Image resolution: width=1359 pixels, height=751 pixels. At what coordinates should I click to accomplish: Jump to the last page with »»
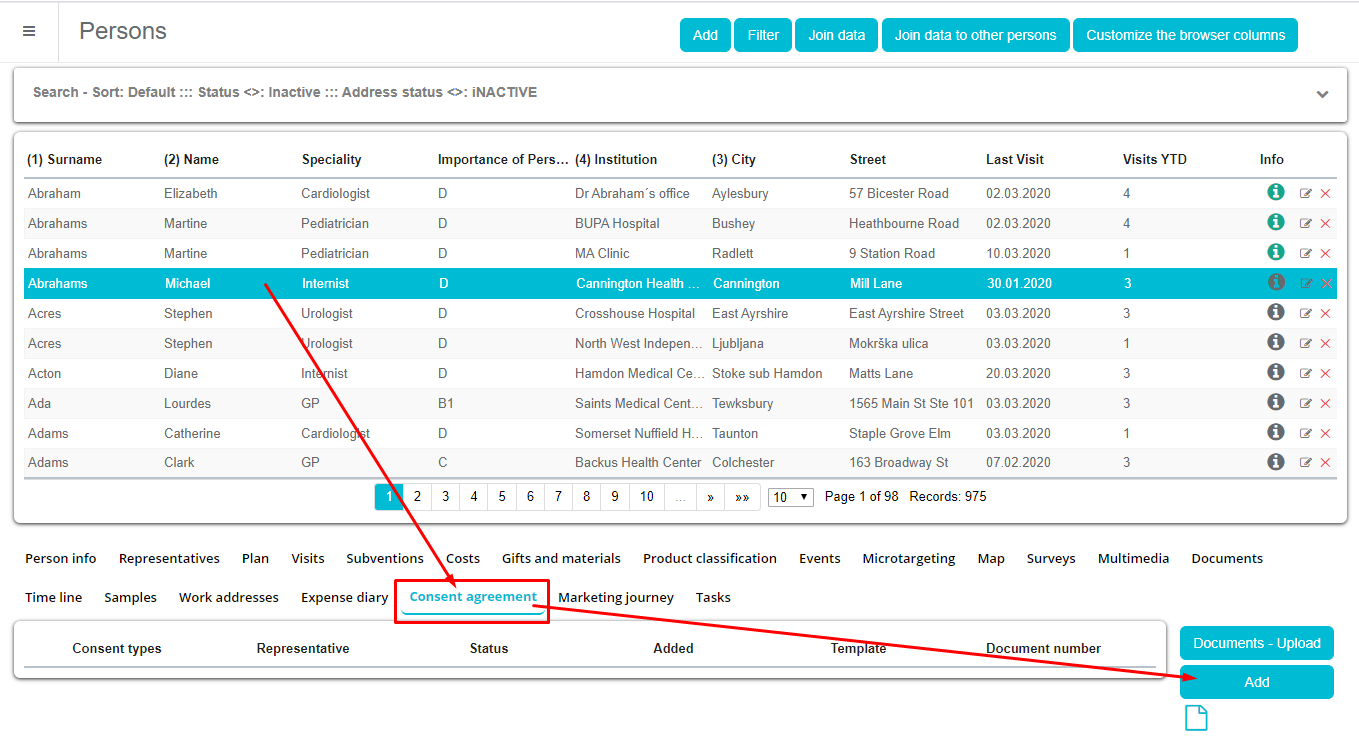pyautogui.click(x=742, y=497)
